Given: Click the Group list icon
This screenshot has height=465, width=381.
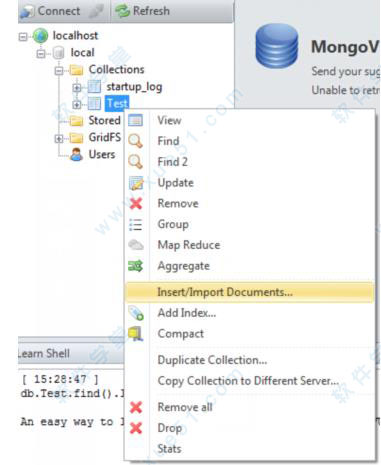Looking at the screenshot, I should (135, 225).
